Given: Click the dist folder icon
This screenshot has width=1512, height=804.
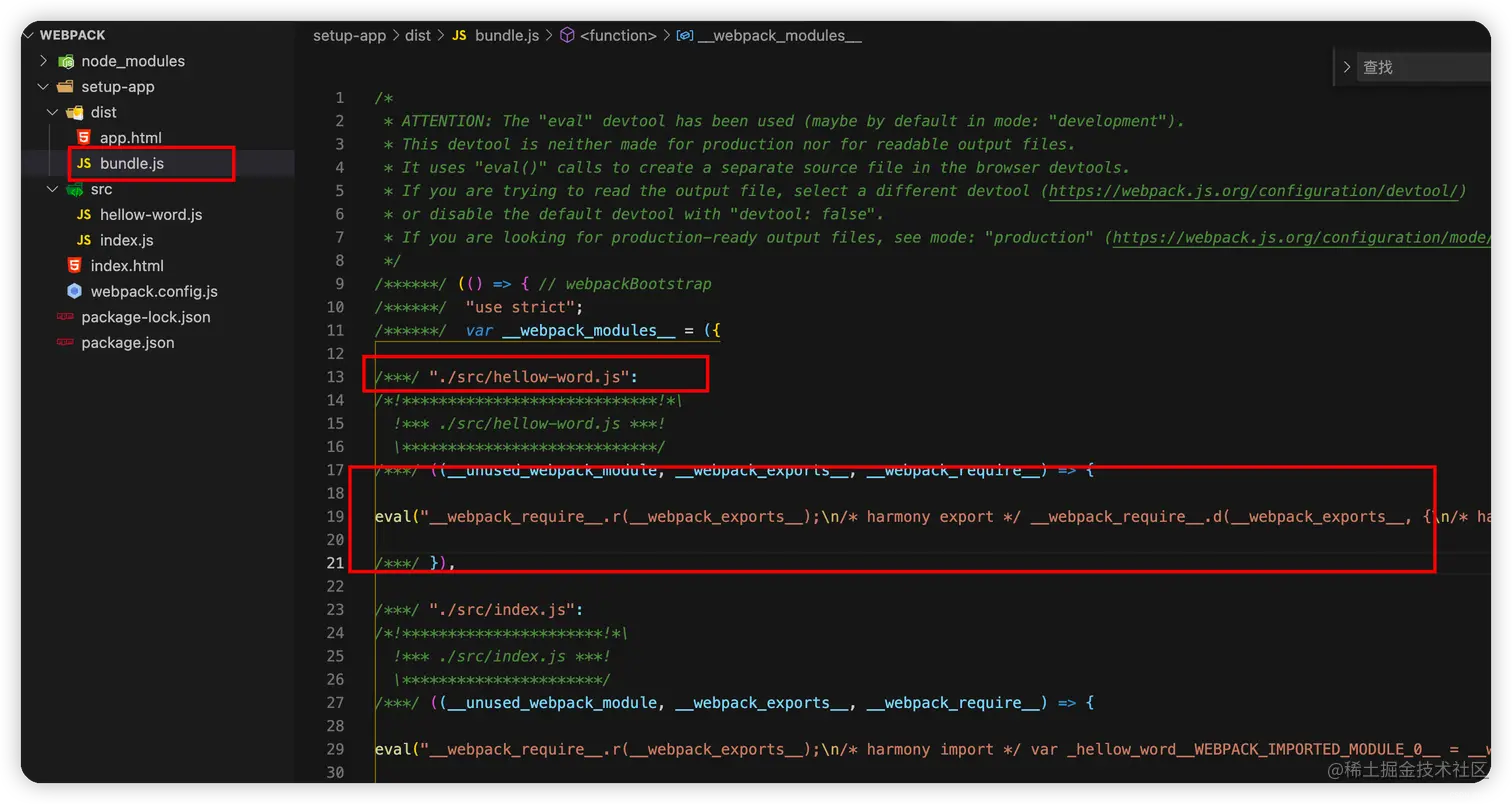Looking at the screenshot, I should click(x=75, y=112).
